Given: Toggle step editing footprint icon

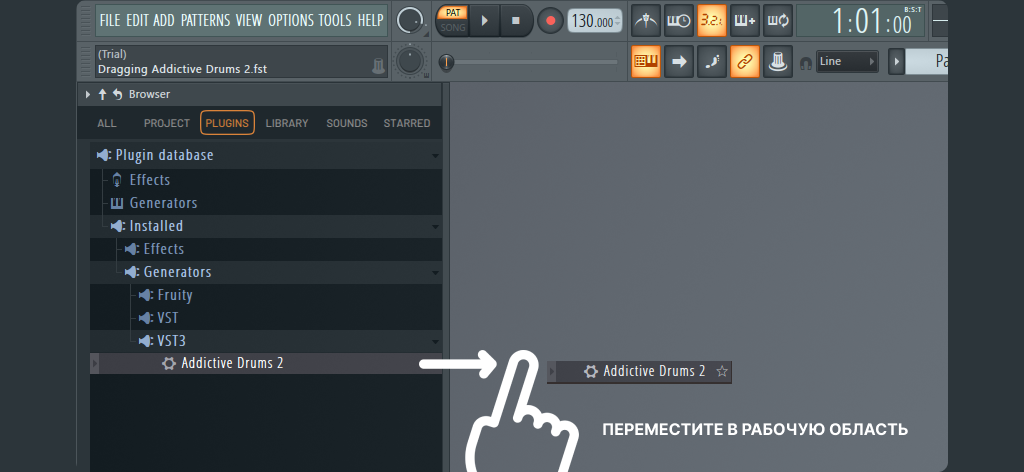Looking at the screenshot, I should click(712, 61).
